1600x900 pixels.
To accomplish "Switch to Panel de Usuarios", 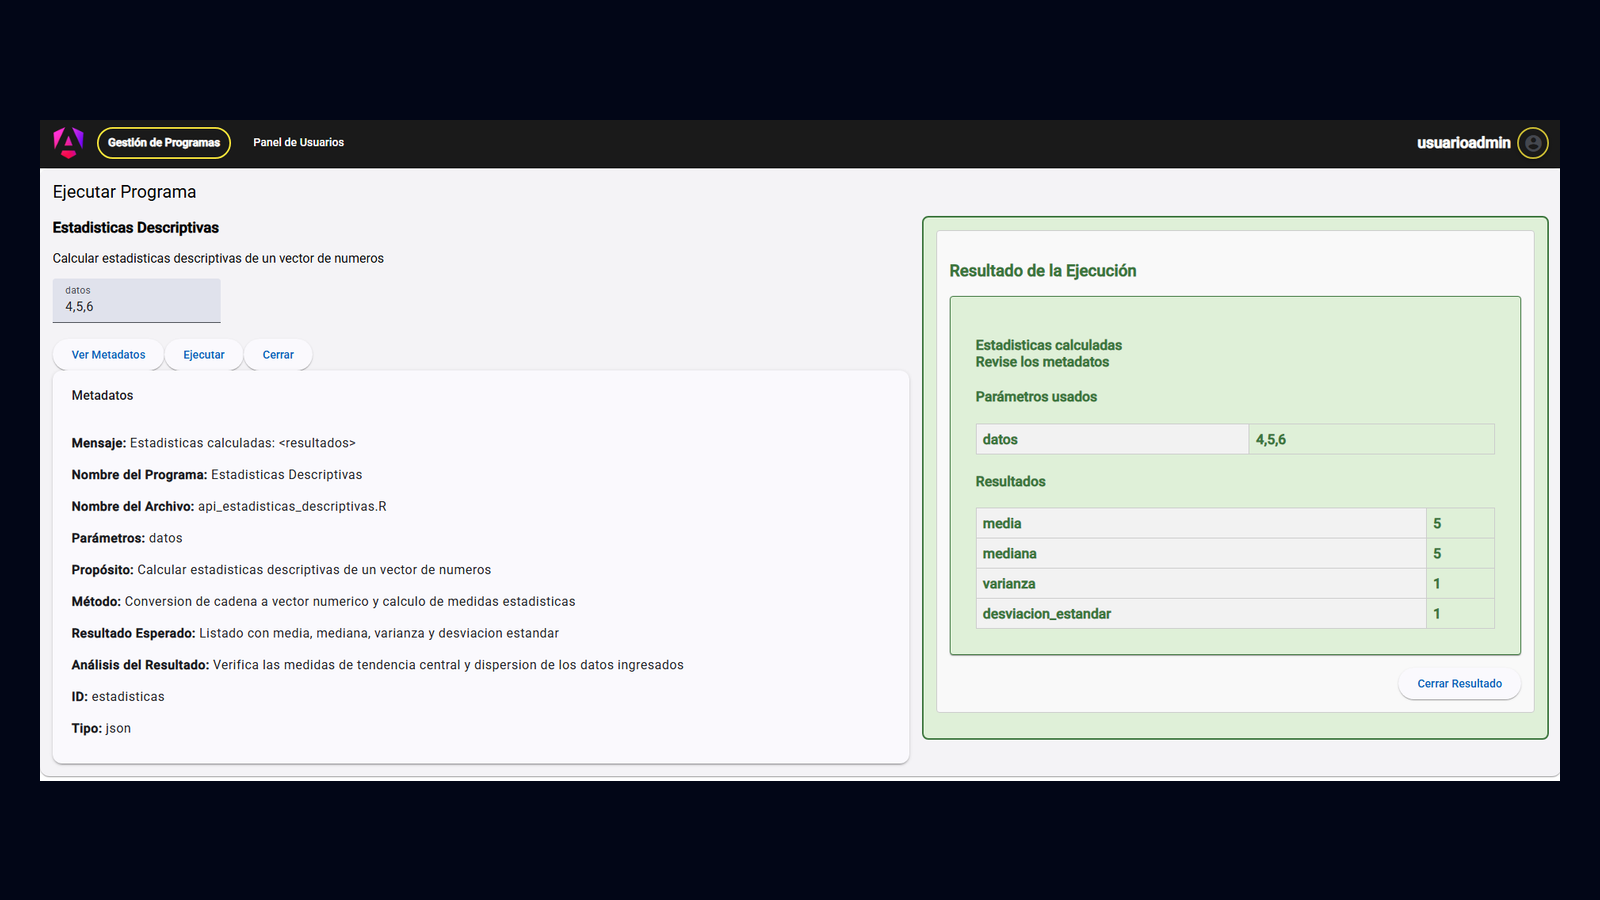I will coord(298,143).
